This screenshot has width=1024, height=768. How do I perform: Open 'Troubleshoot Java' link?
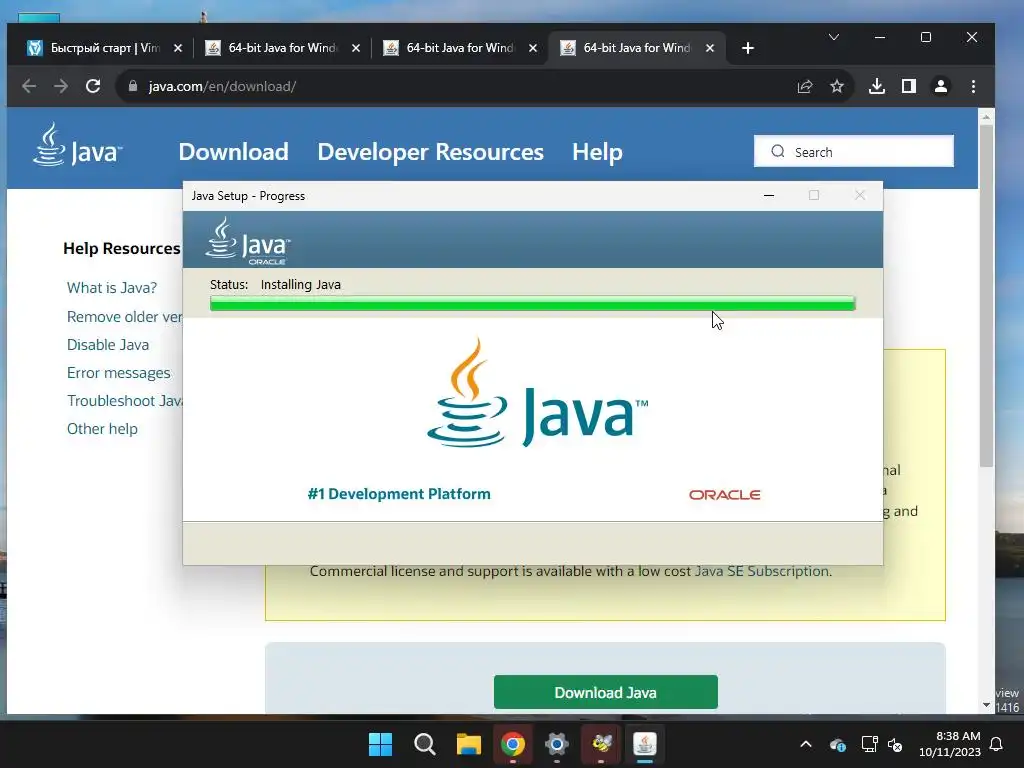click(x=124, y=401)
